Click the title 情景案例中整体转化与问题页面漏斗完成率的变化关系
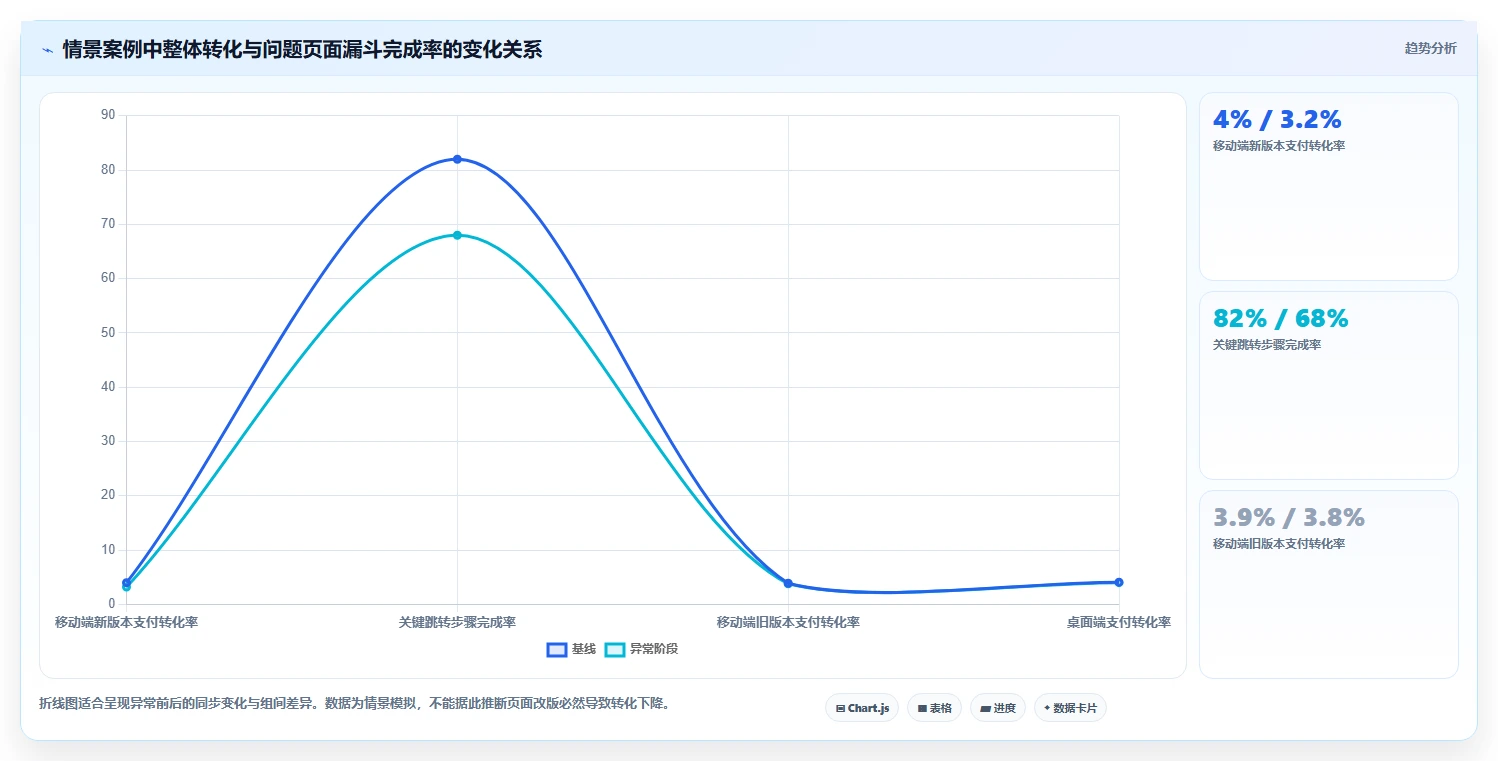This screenshot has height=761, width=1498. point(302,50)
